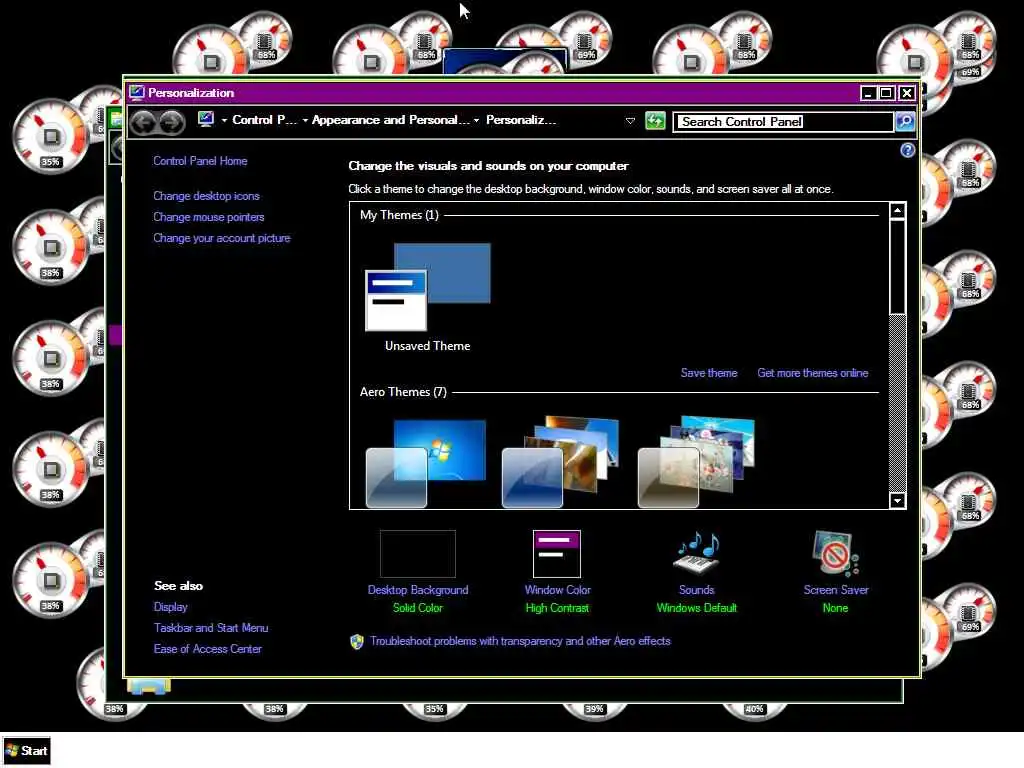Click Troubleshoot problems with transparency link

click(x=520, y=641)
